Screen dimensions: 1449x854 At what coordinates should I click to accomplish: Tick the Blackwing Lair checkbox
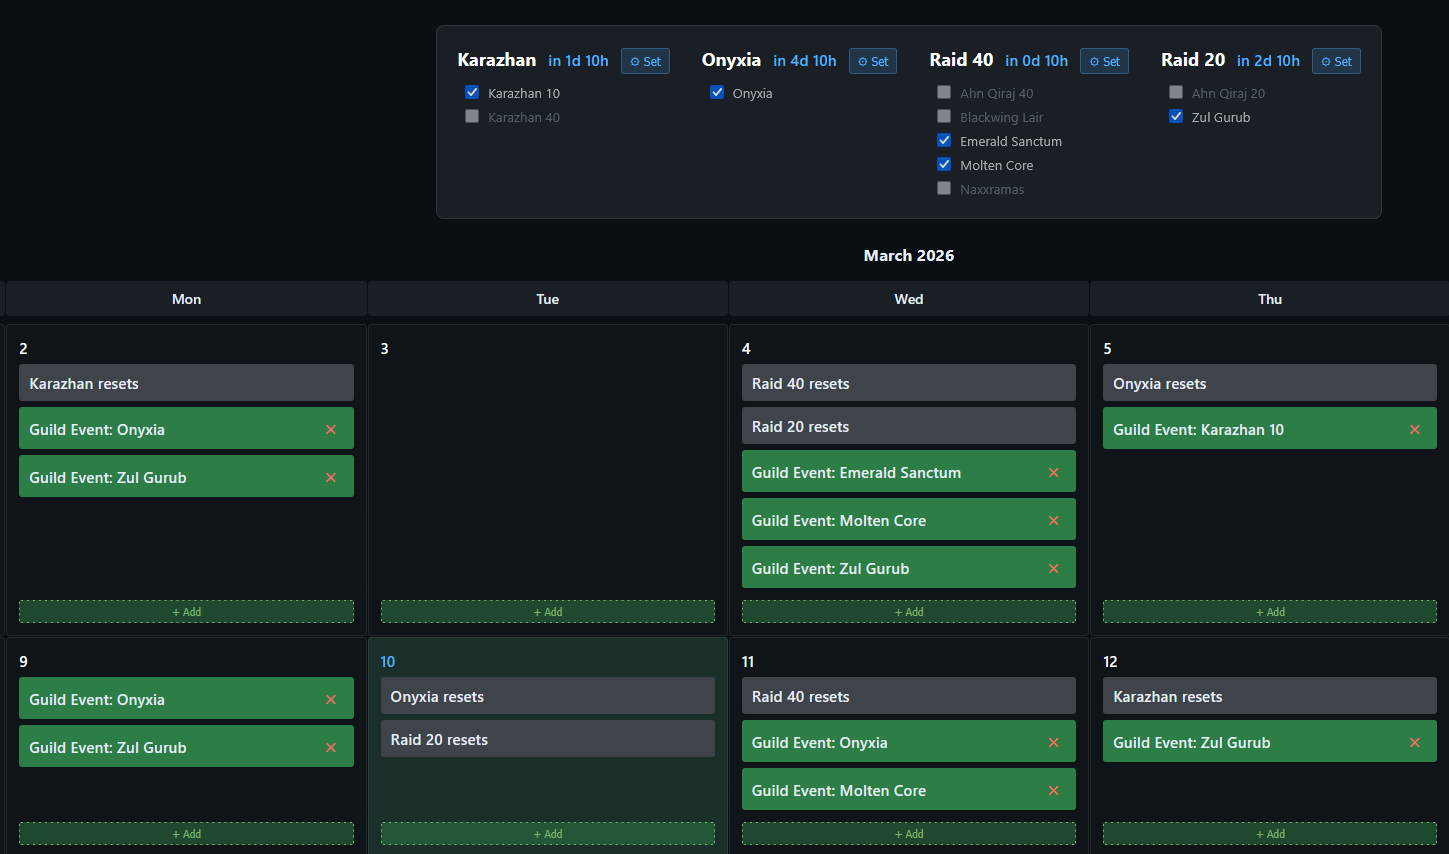[944, 116]
